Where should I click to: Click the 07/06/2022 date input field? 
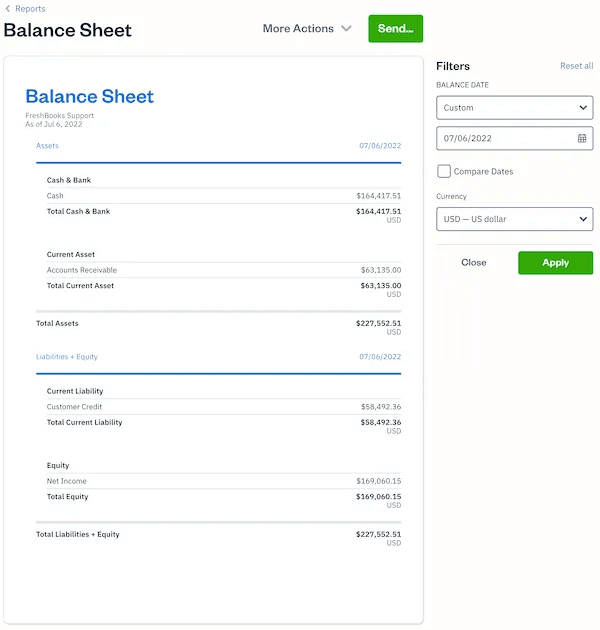coord(505,138)
